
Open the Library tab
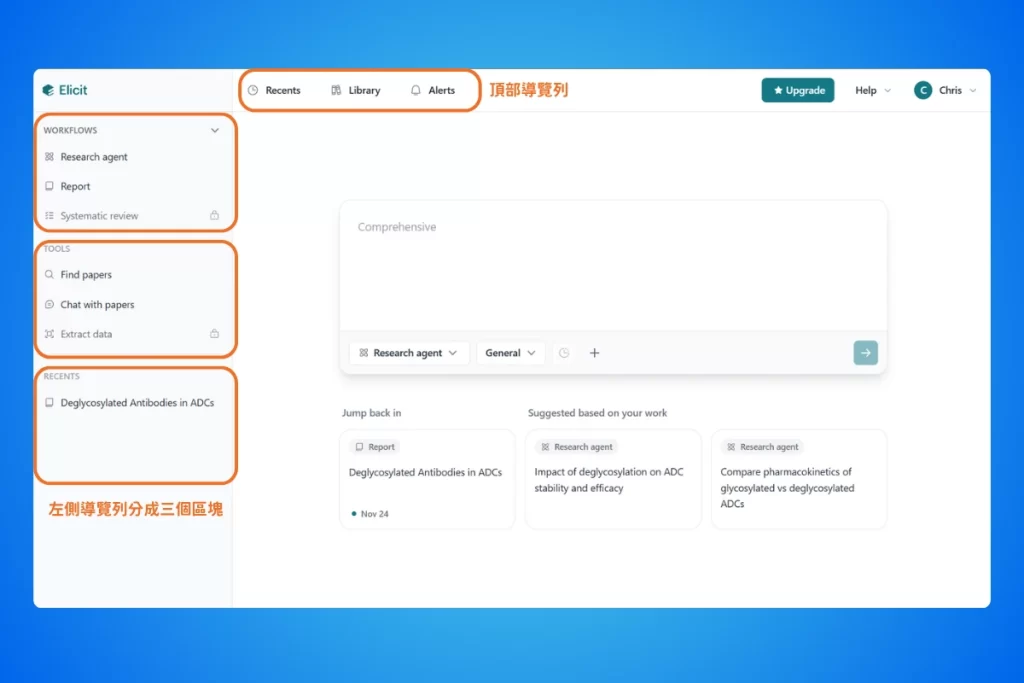pyautogui.click(x=356, y=90)
